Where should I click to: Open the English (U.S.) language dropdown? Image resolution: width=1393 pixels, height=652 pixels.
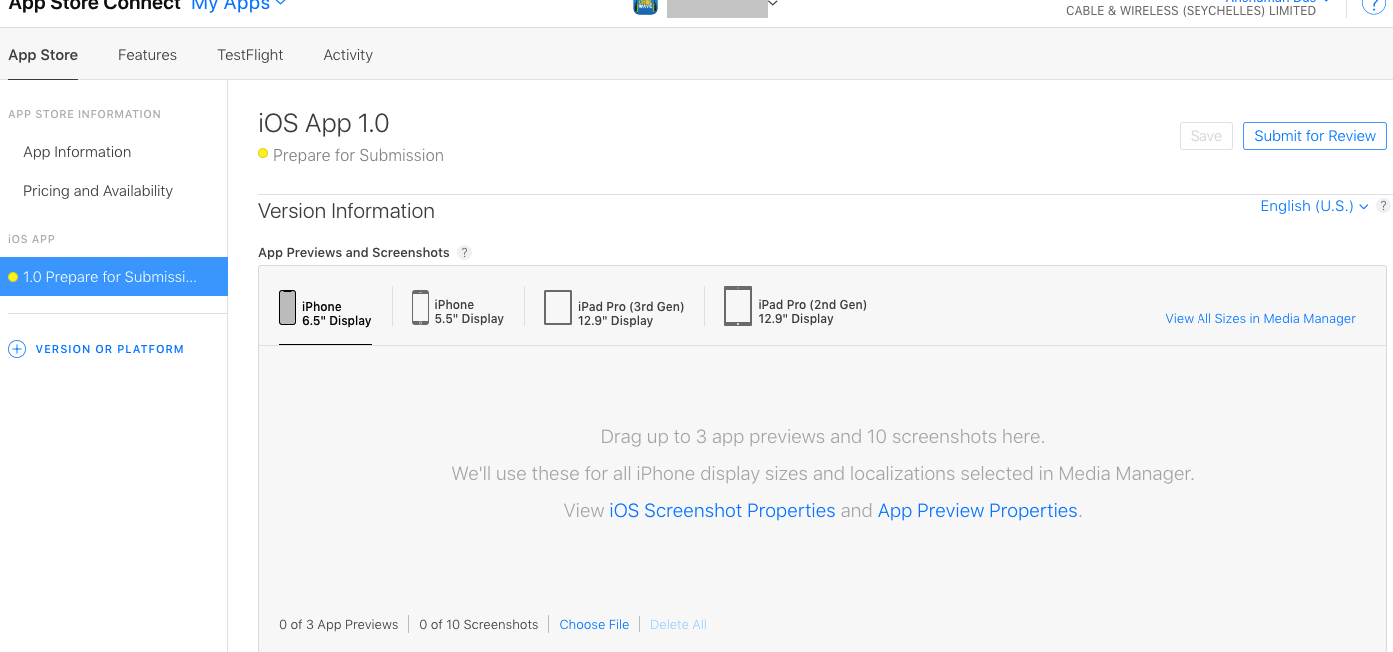click(x=1314, y=206)
